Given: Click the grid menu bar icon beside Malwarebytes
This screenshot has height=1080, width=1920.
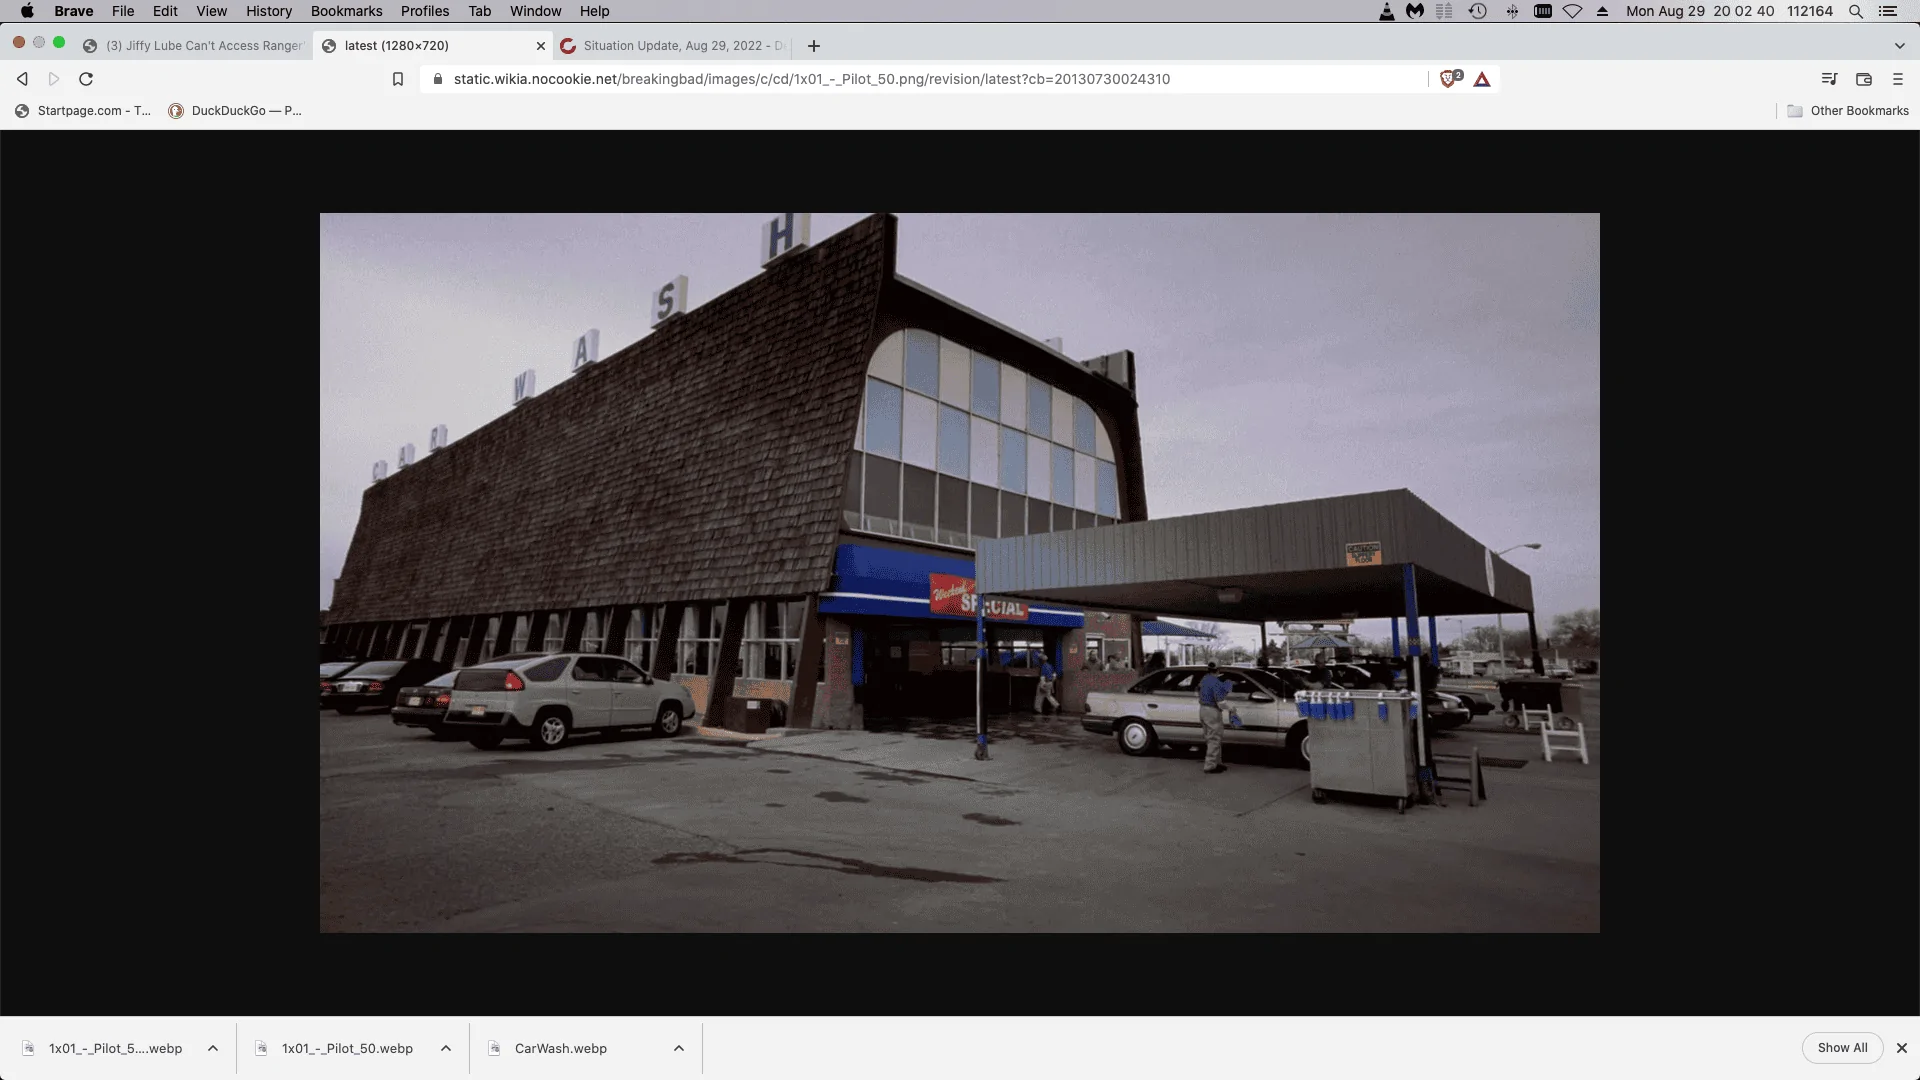Looking at the screenshot, I should pyautogui.click(x=1444, y=11).
